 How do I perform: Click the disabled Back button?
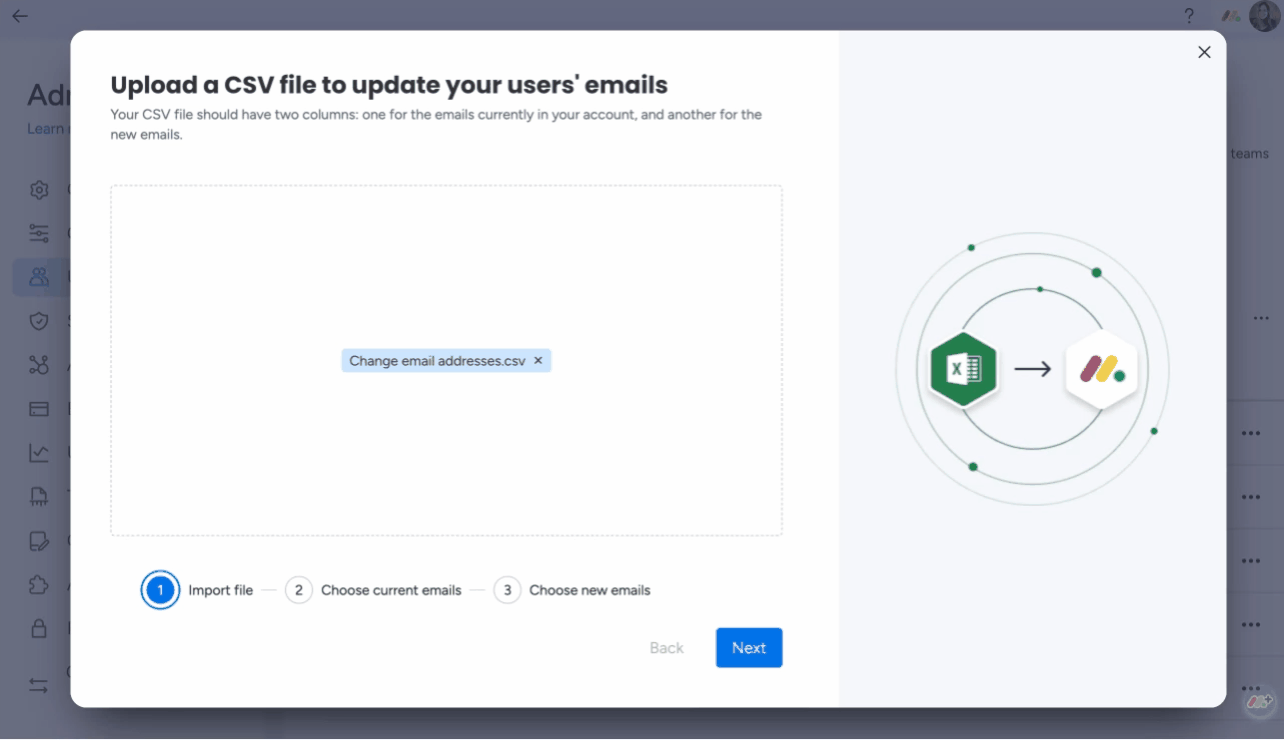[666, 648]
